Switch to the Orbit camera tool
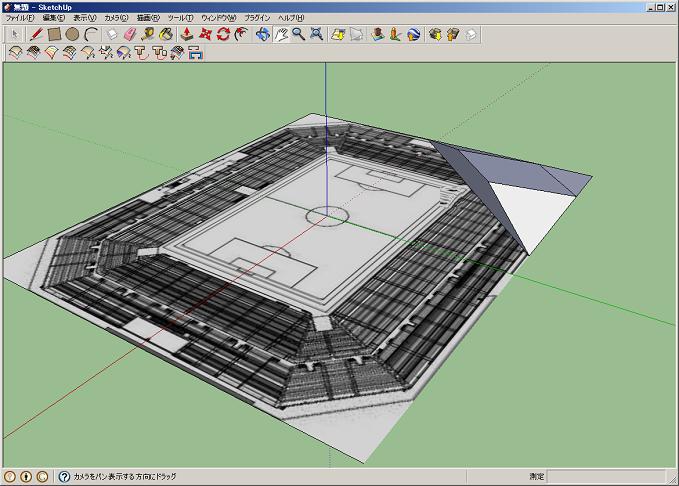 point(263,34)
